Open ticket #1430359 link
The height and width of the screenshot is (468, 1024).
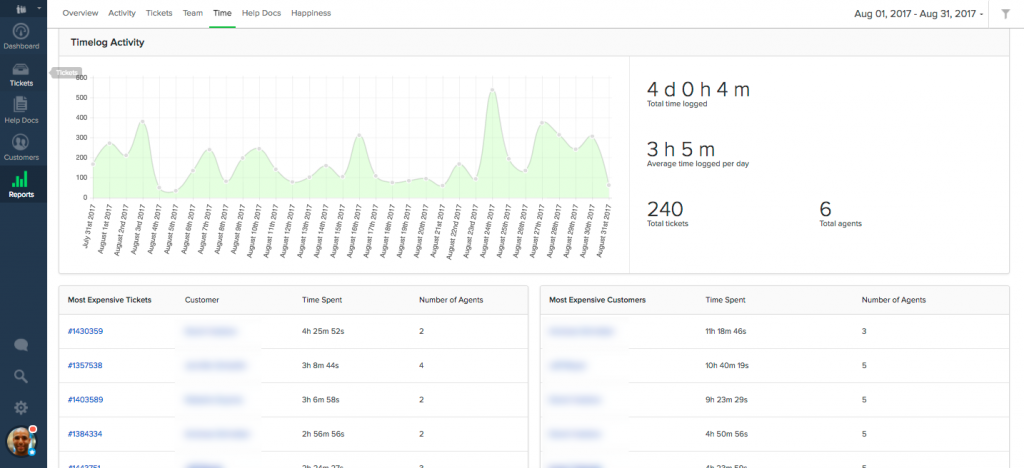(x=85, y=331)
